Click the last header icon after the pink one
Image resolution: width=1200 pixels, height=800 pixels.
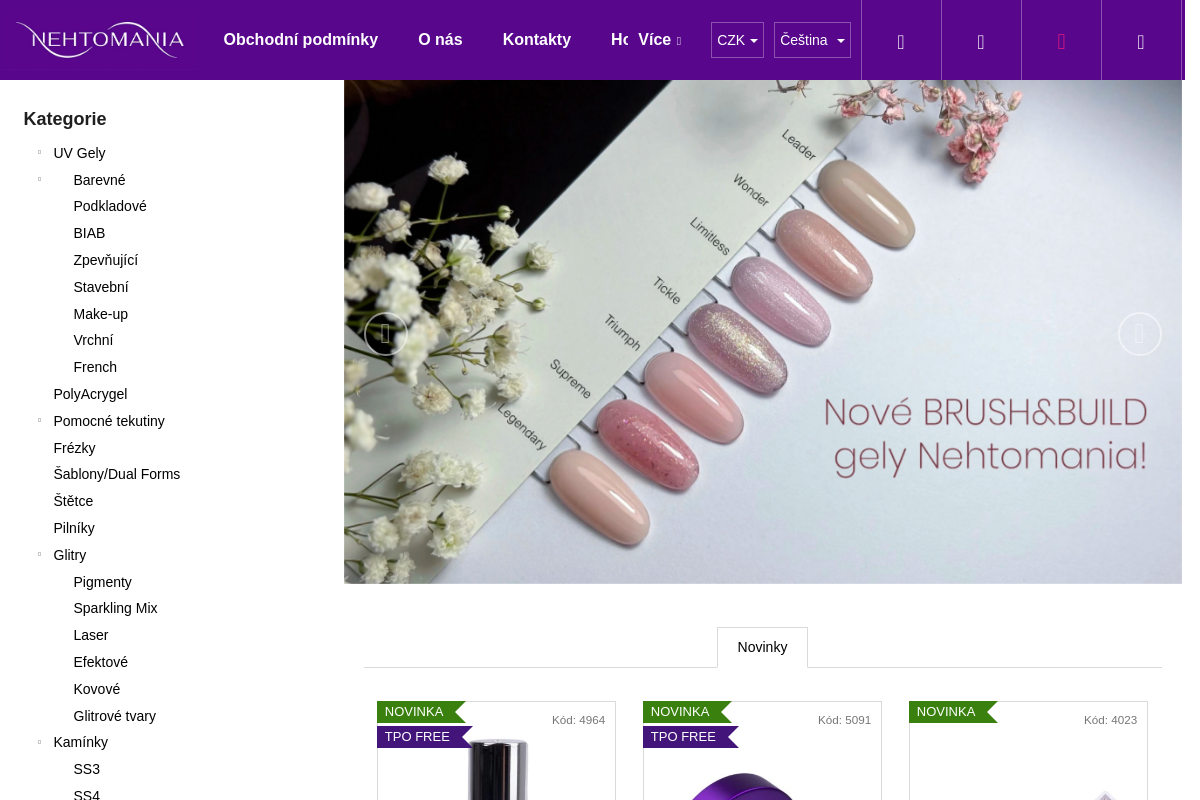click(1141, 41)
